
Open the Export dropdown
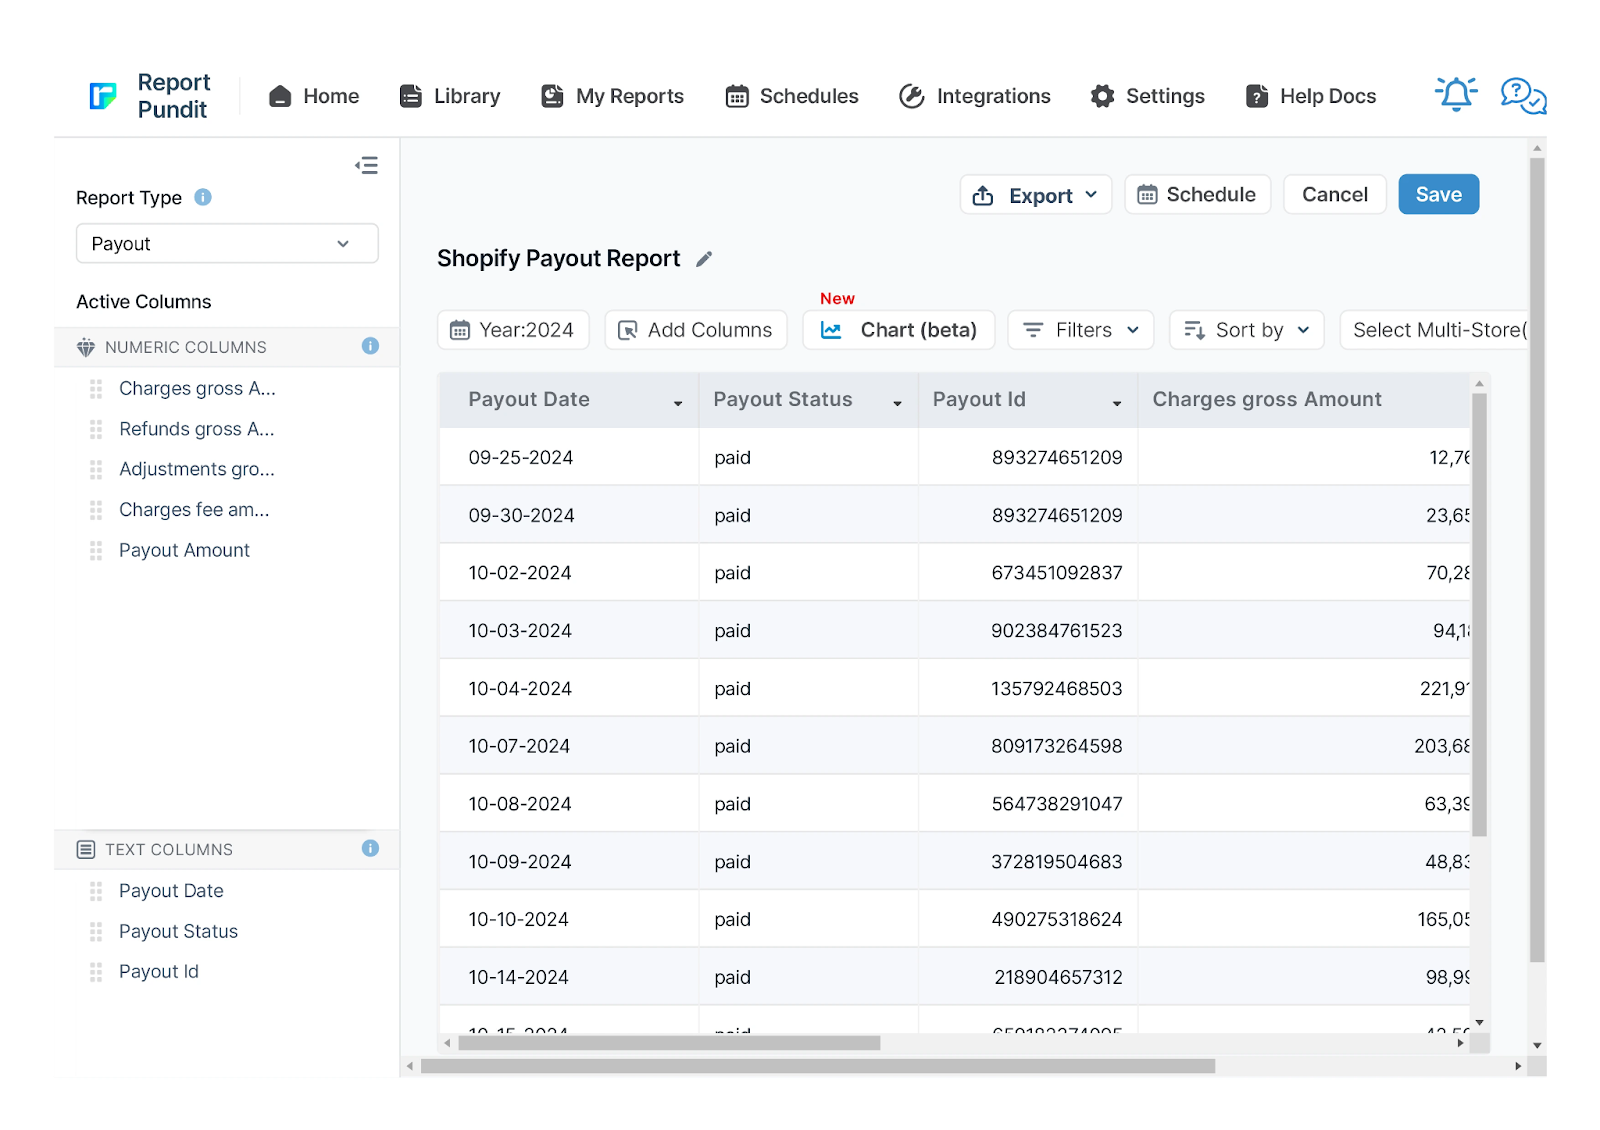(x=1036, y=195)
